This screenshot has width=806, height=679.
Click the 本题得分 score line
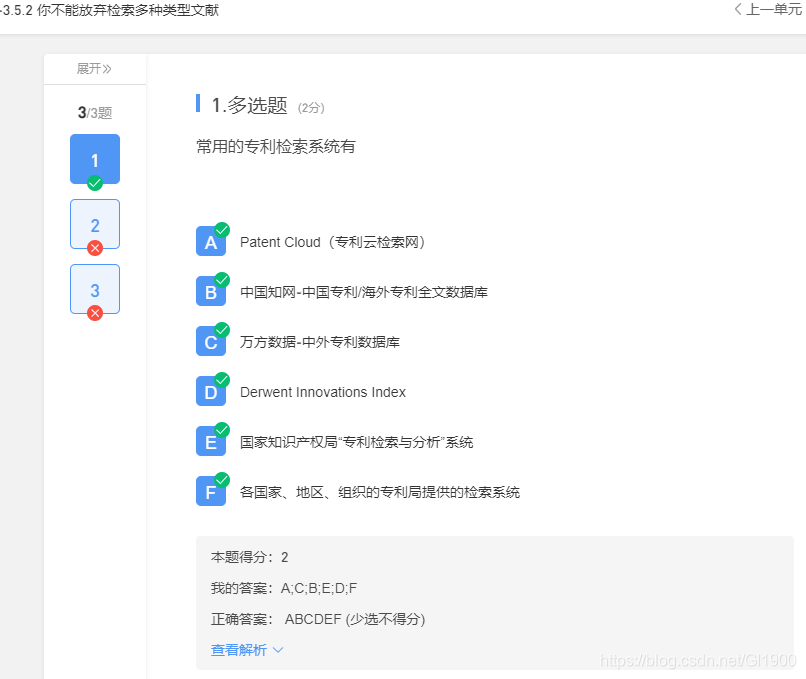click(249, 557)
